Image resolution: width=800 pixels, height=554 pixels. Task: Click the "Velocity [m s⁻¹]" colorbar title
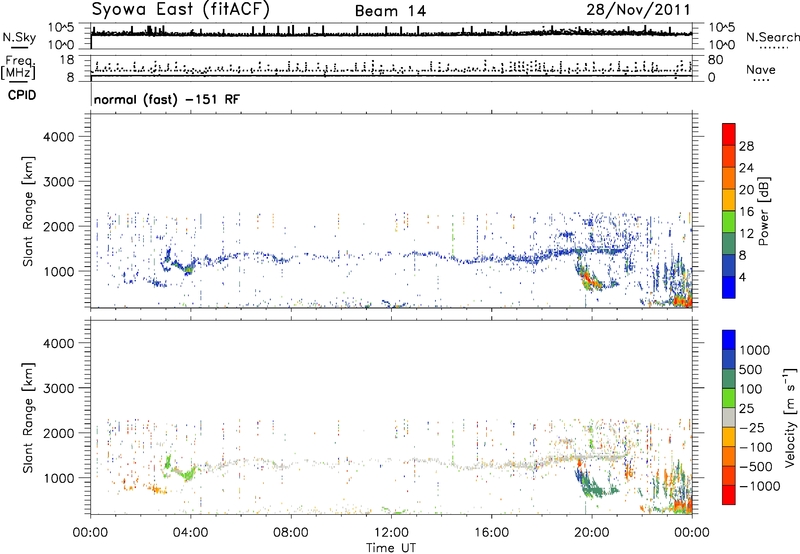point(790,417)
